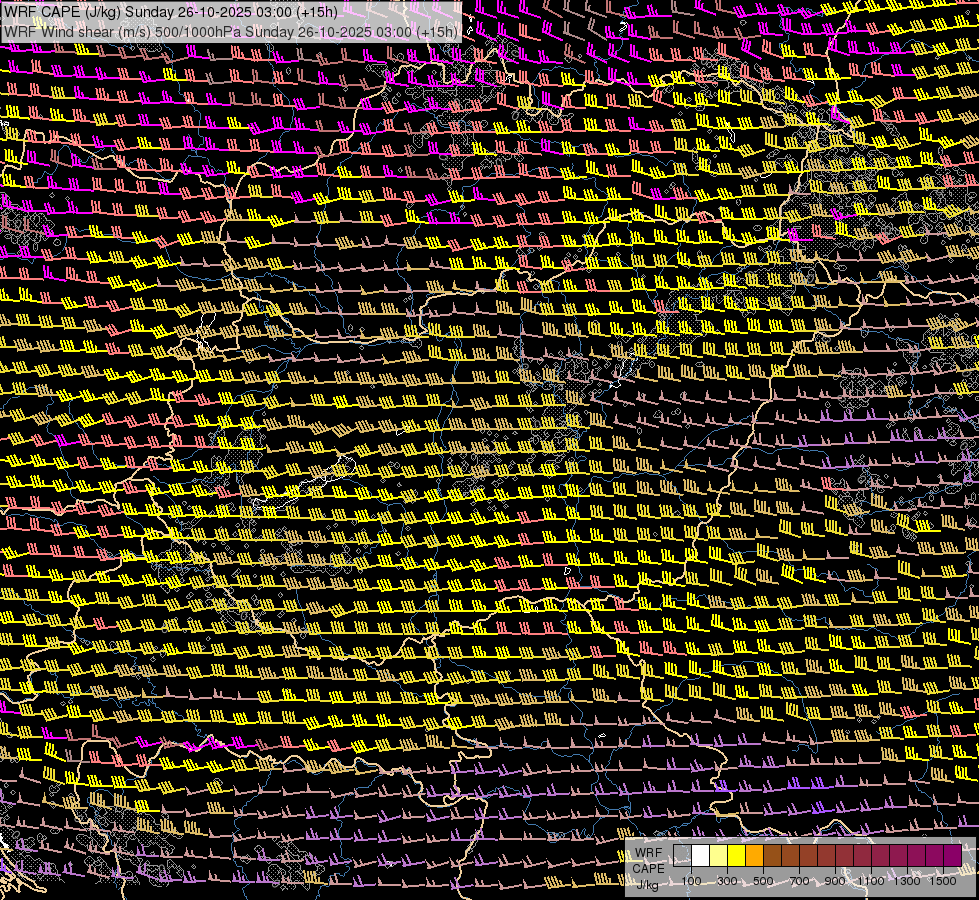Click the 'CAPE' label in legend
This screenshot has height=900, width=979.
point(648,868)
